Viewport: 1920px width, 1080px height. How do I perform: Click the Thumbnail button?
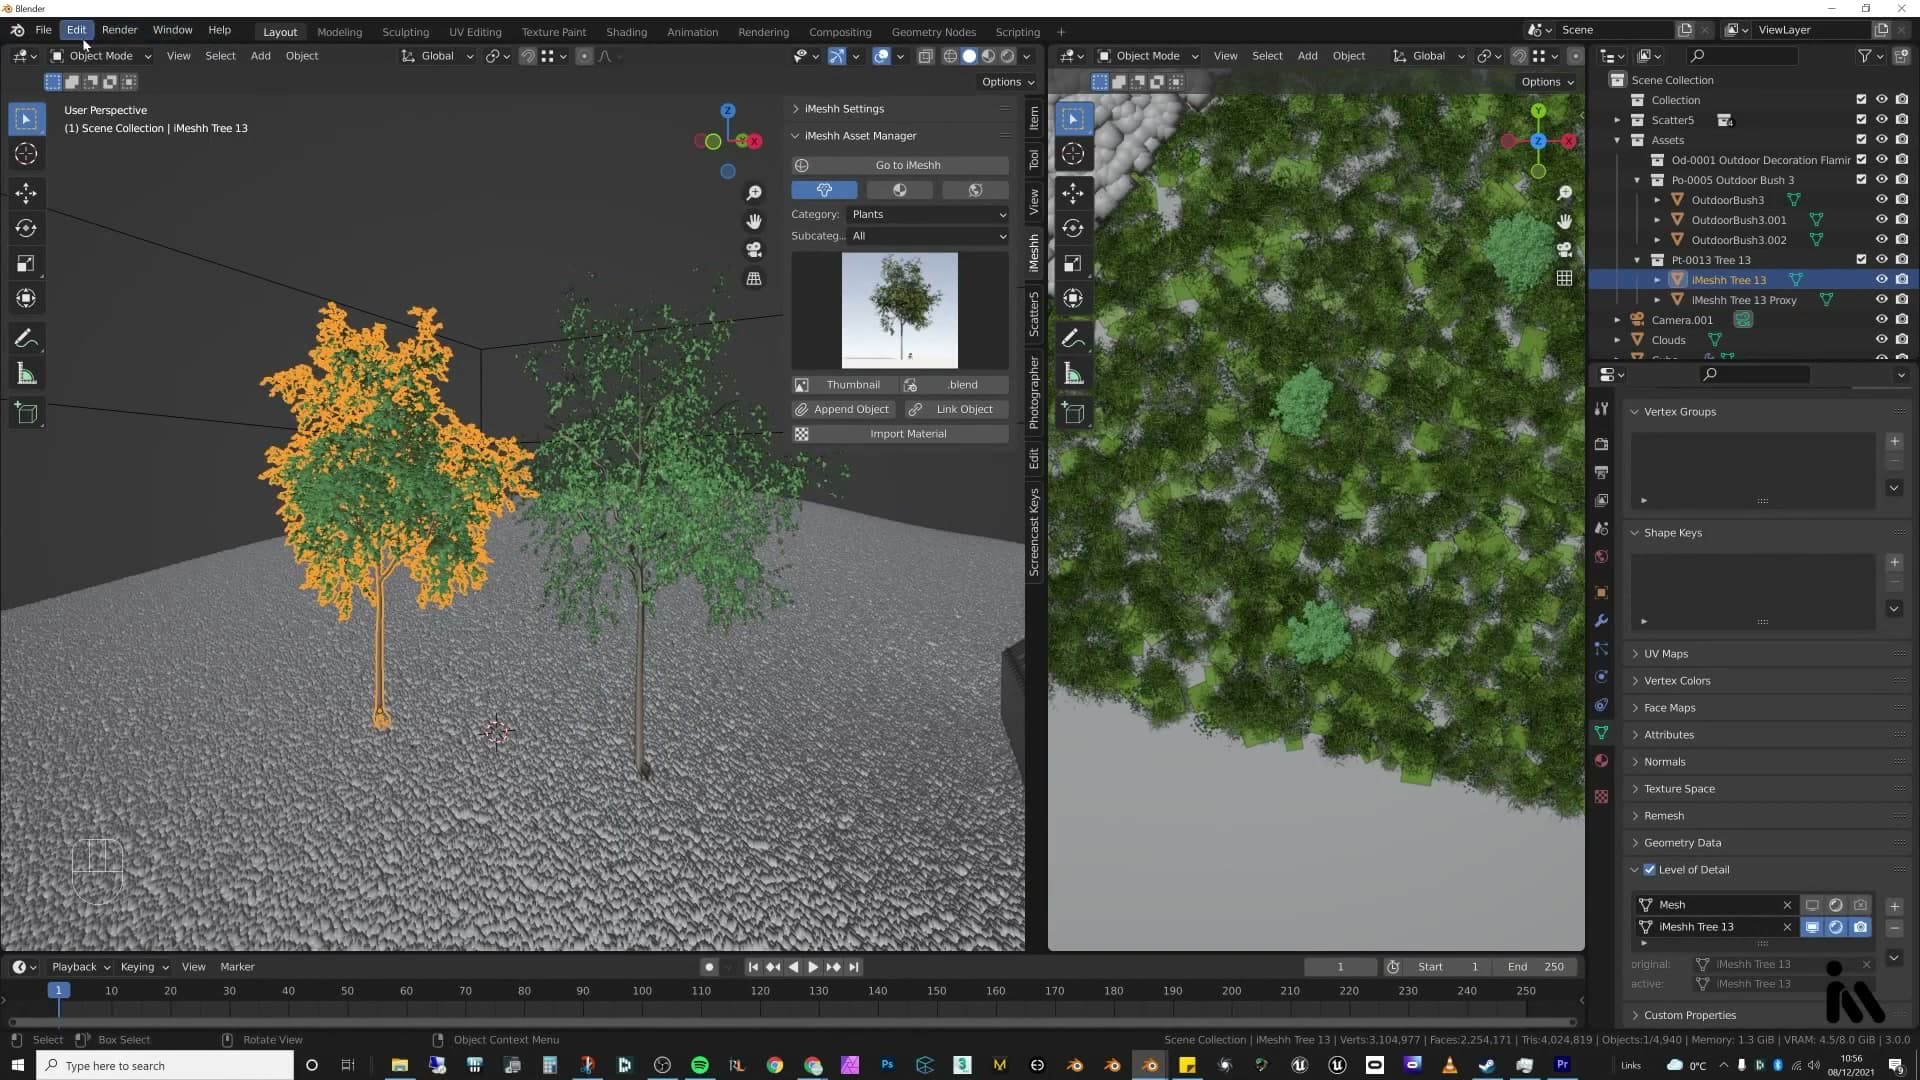click(x=844, y=385)
